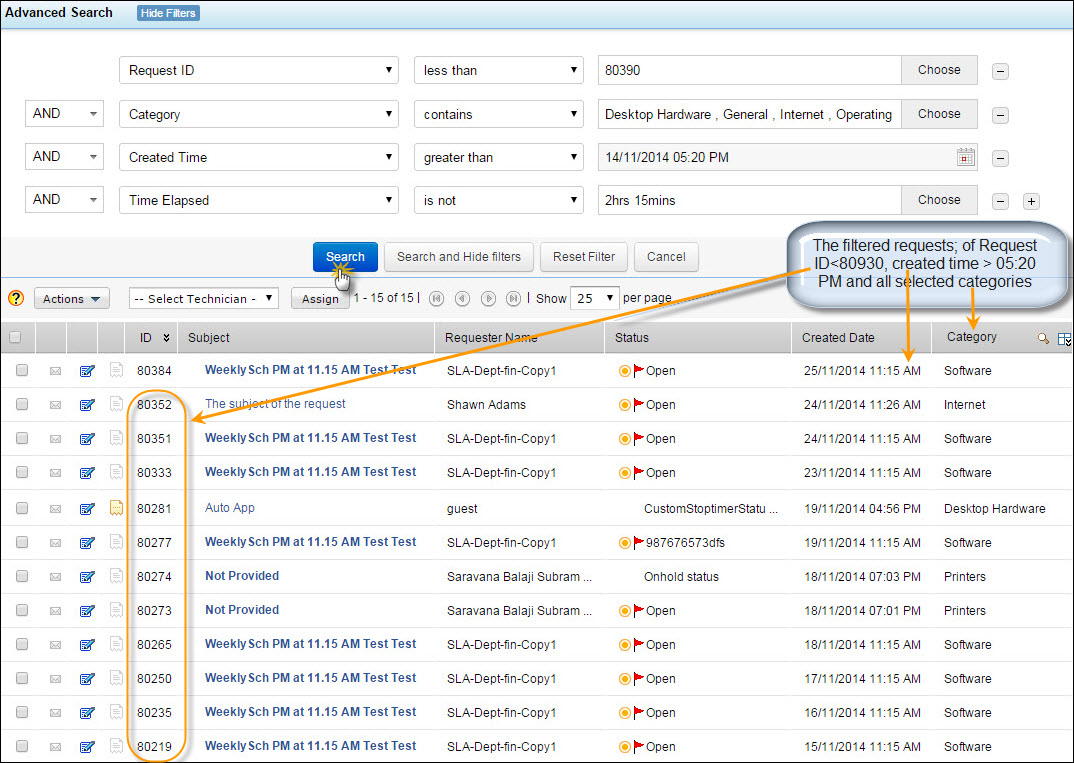Viewport: 1074px width, 763px height.
Task: Open 'The subject of the request' link
Action: tap(275, 404)
